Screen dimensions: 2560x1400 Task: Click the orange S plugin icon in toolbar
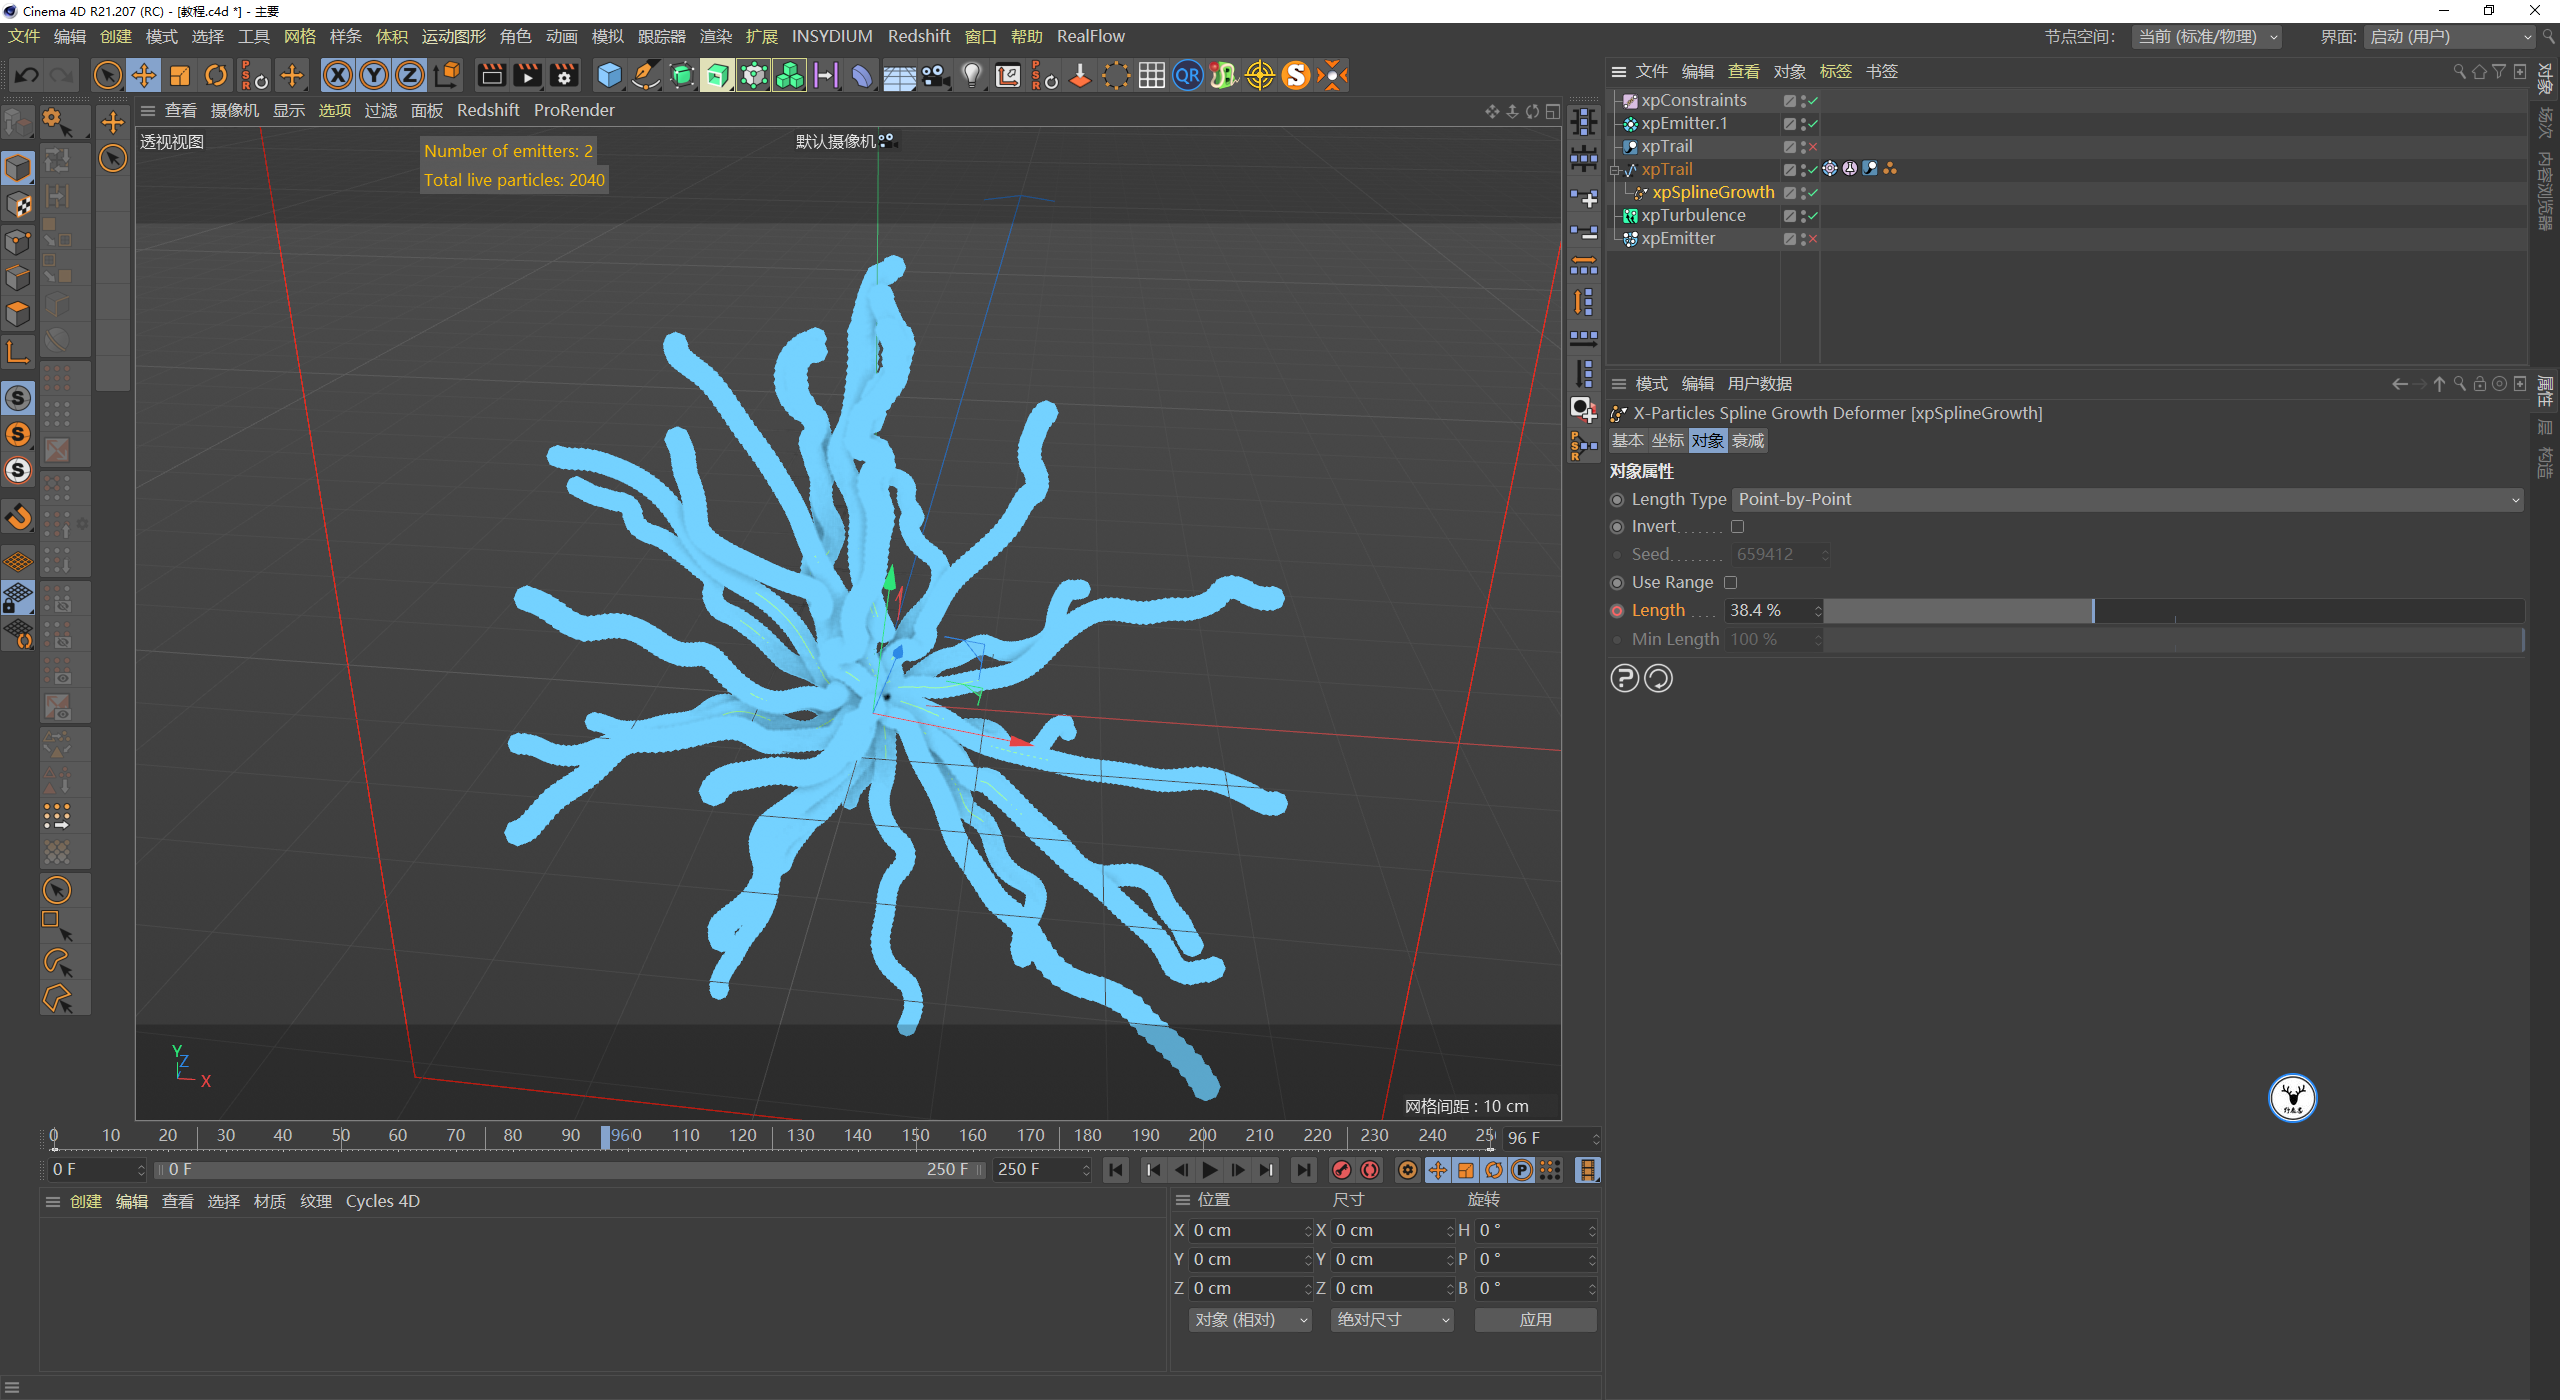tap(1296, 75)
